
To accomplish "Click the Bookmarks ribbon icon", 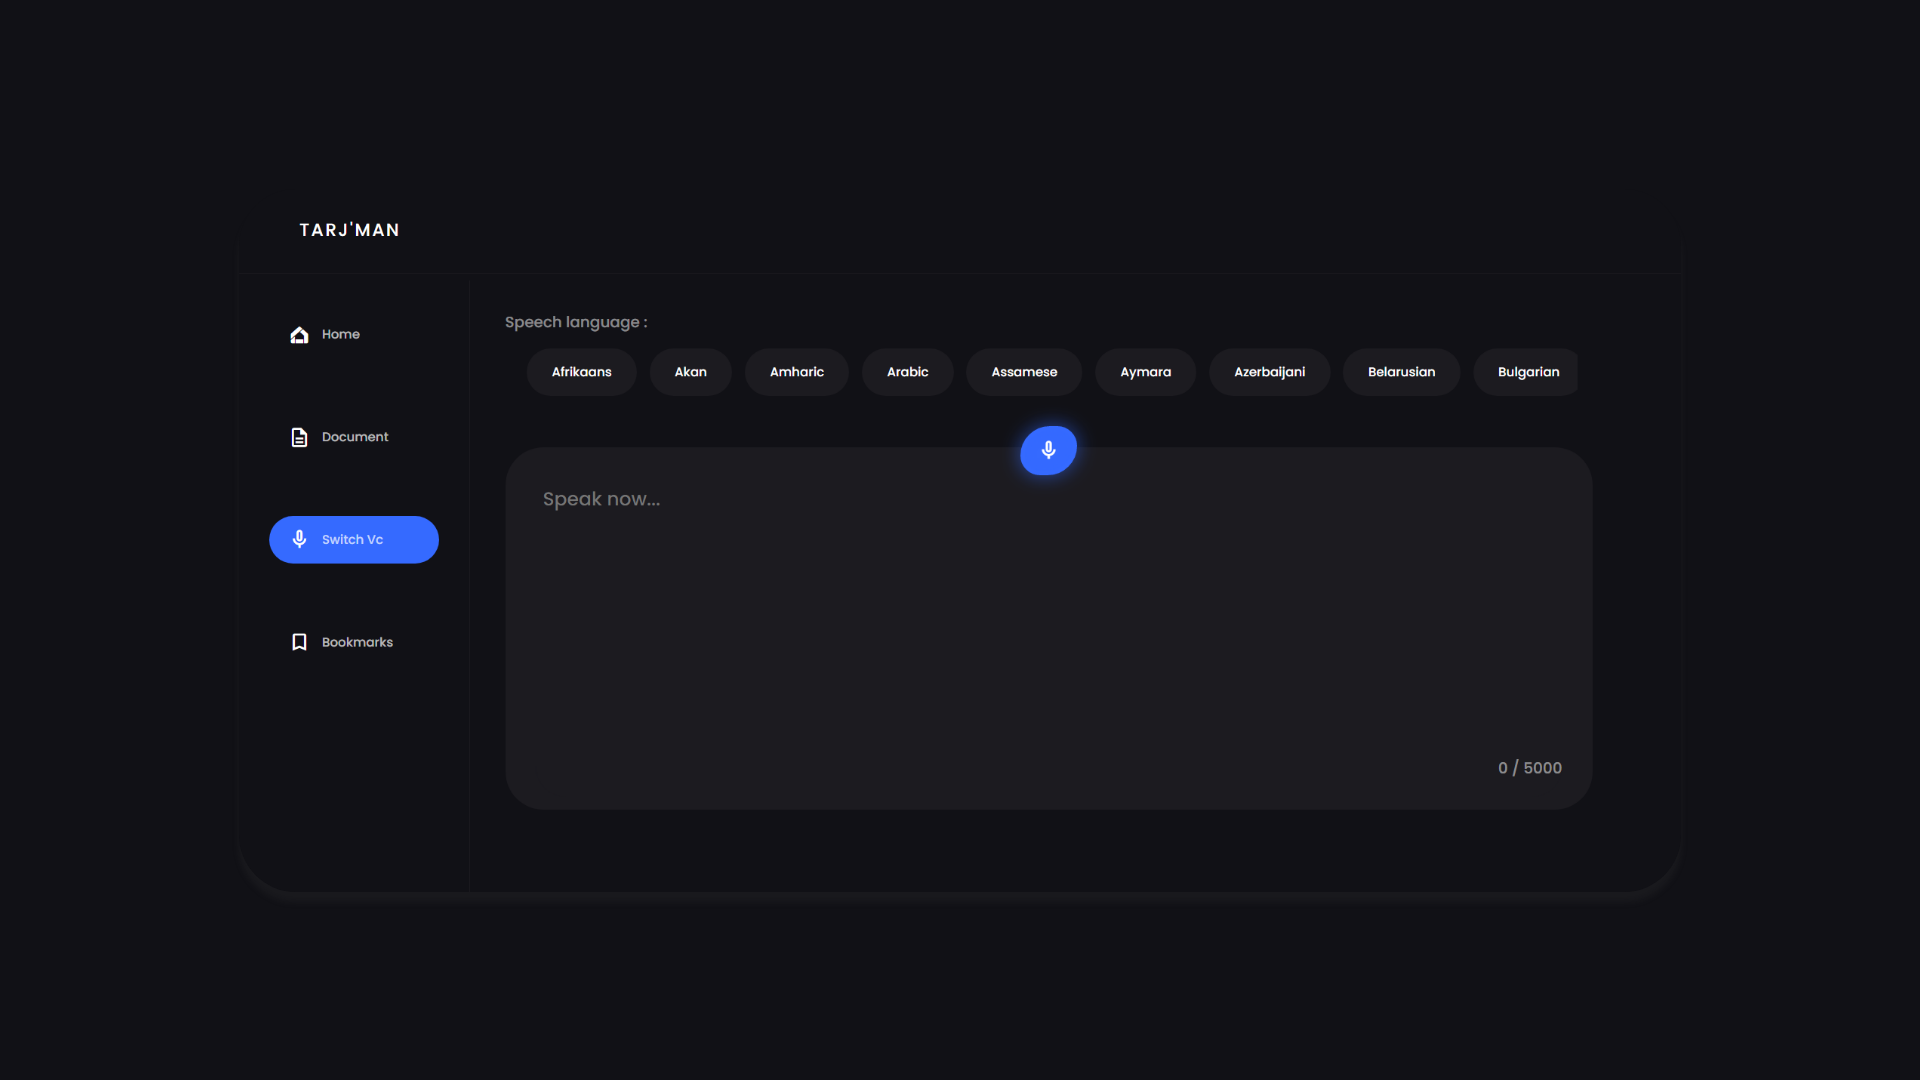I will click(x=299, y=642).
